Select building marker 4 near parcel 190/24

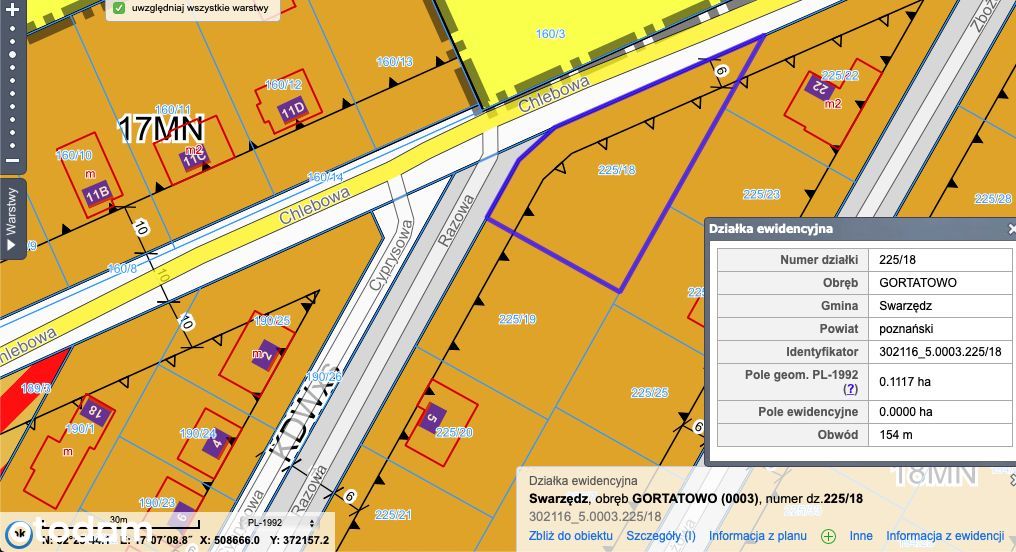pyautogui.click(x=216, y=444)
